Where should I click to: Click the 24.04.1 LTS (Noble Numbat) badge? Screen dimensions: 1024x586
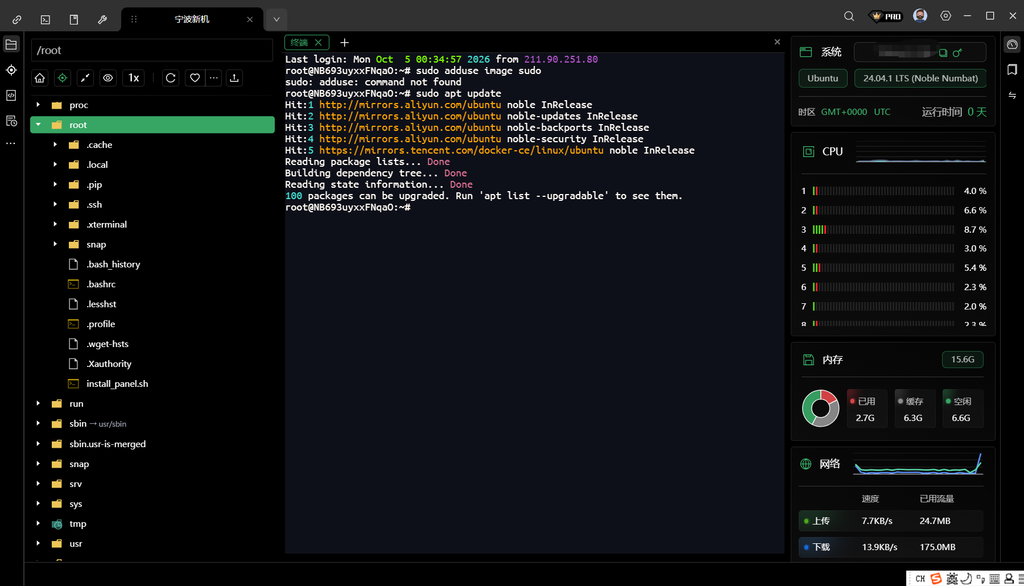(920, 78)
